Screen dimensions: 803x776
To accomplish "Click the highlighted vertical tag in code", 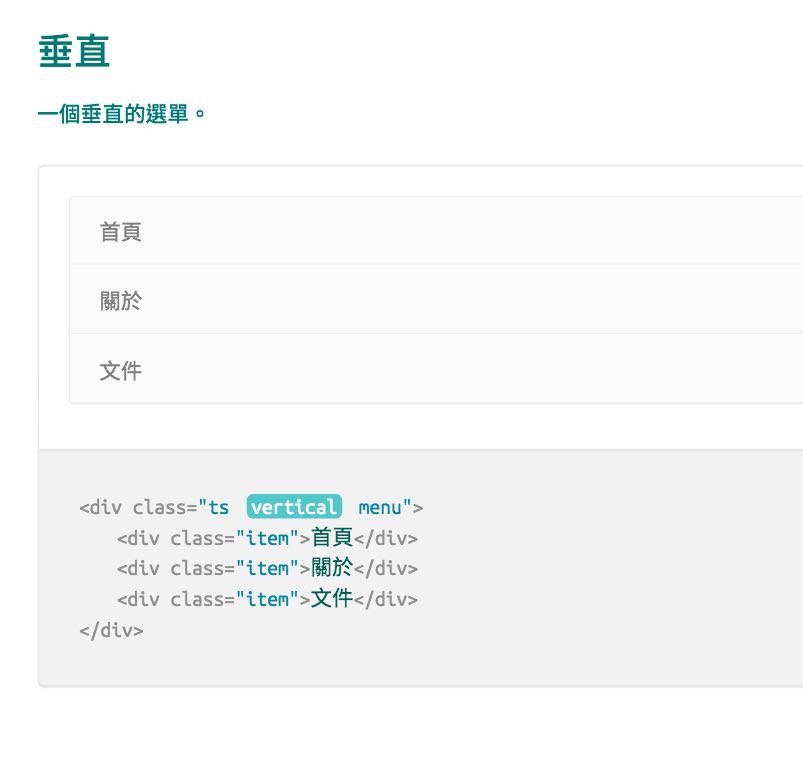I will click(x=294, y=507).
